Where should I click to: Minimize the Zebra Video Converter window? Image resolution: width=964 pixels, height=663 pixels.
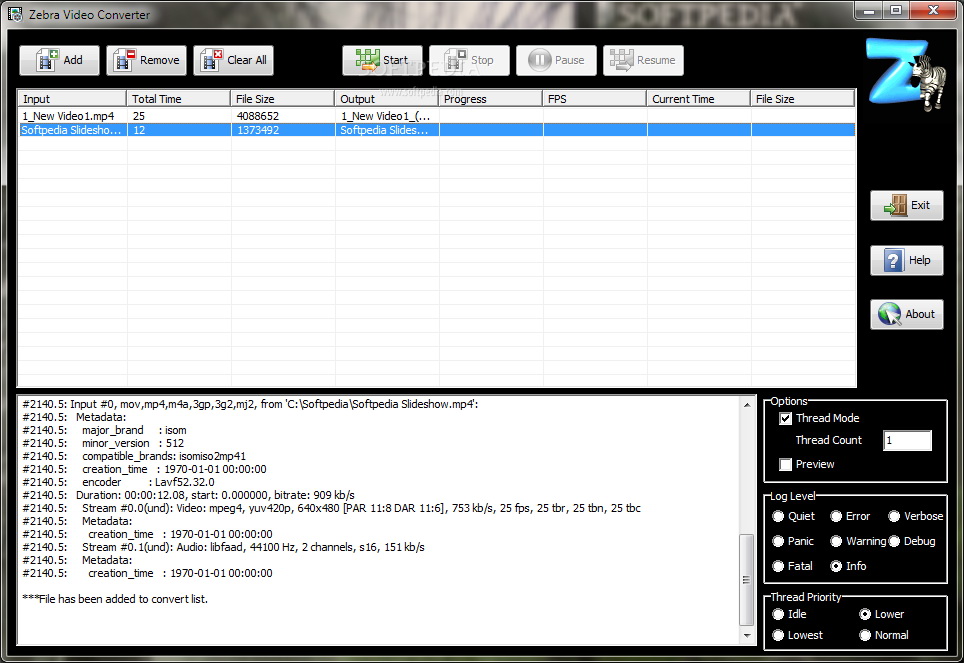coord(869,10)
